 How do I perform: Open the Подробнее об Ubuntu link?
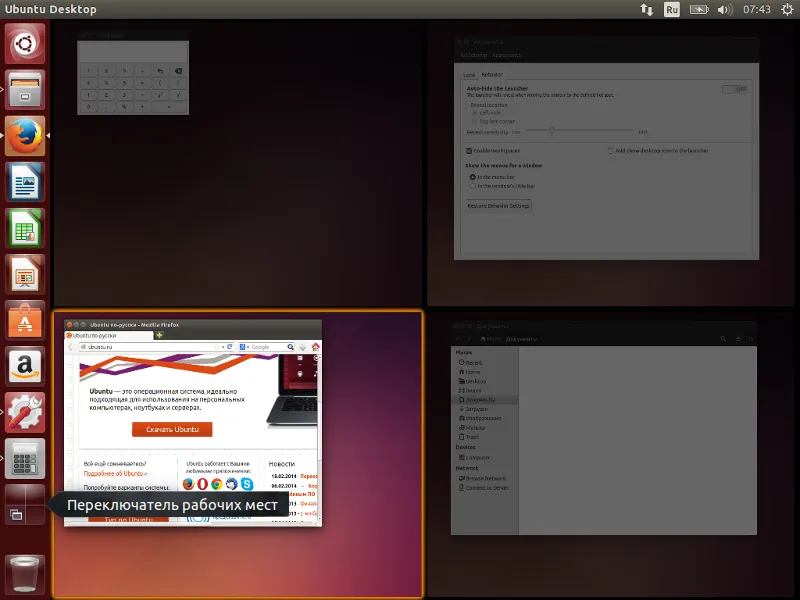[116, 473]
